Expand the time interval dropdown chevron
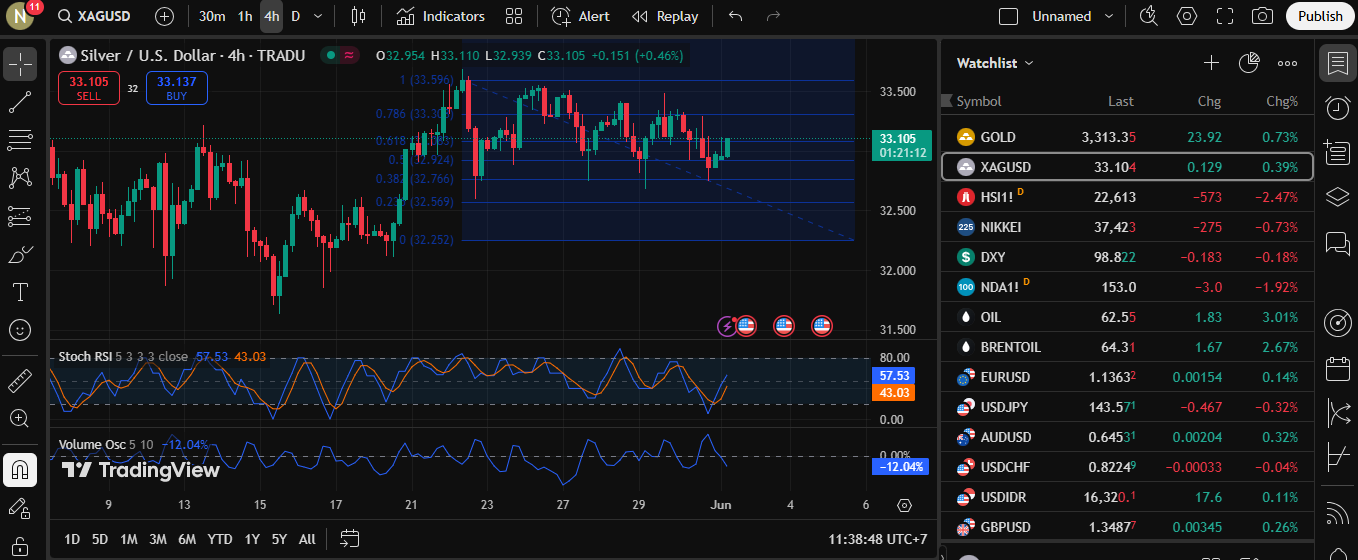1358x560 pixels. click(318, 16)
